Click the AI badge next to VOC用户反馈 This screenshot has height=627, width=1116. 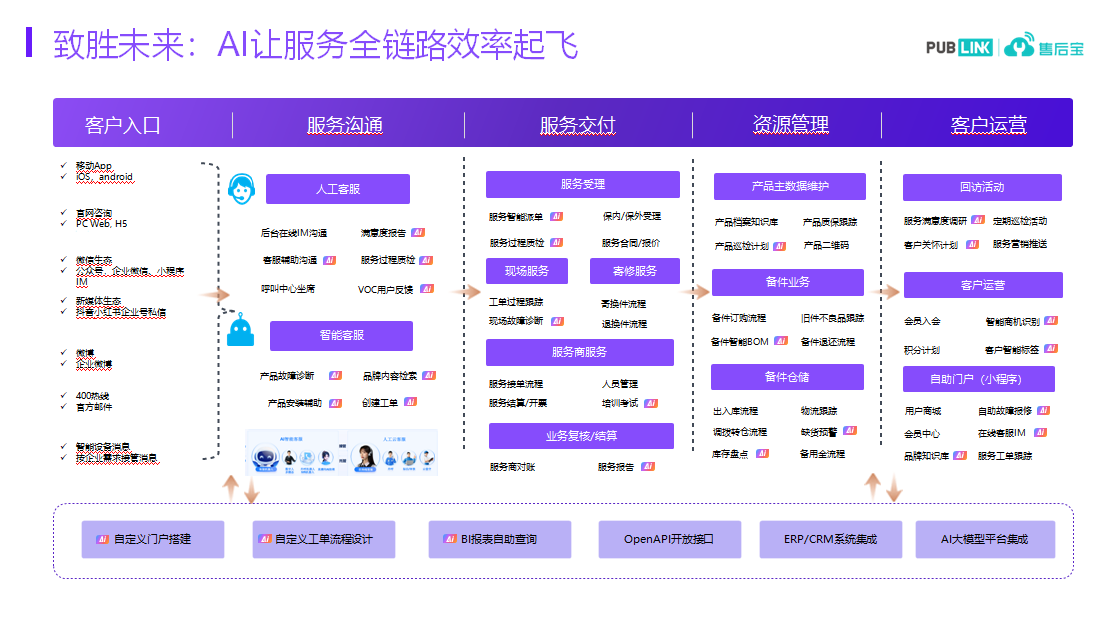428,288
